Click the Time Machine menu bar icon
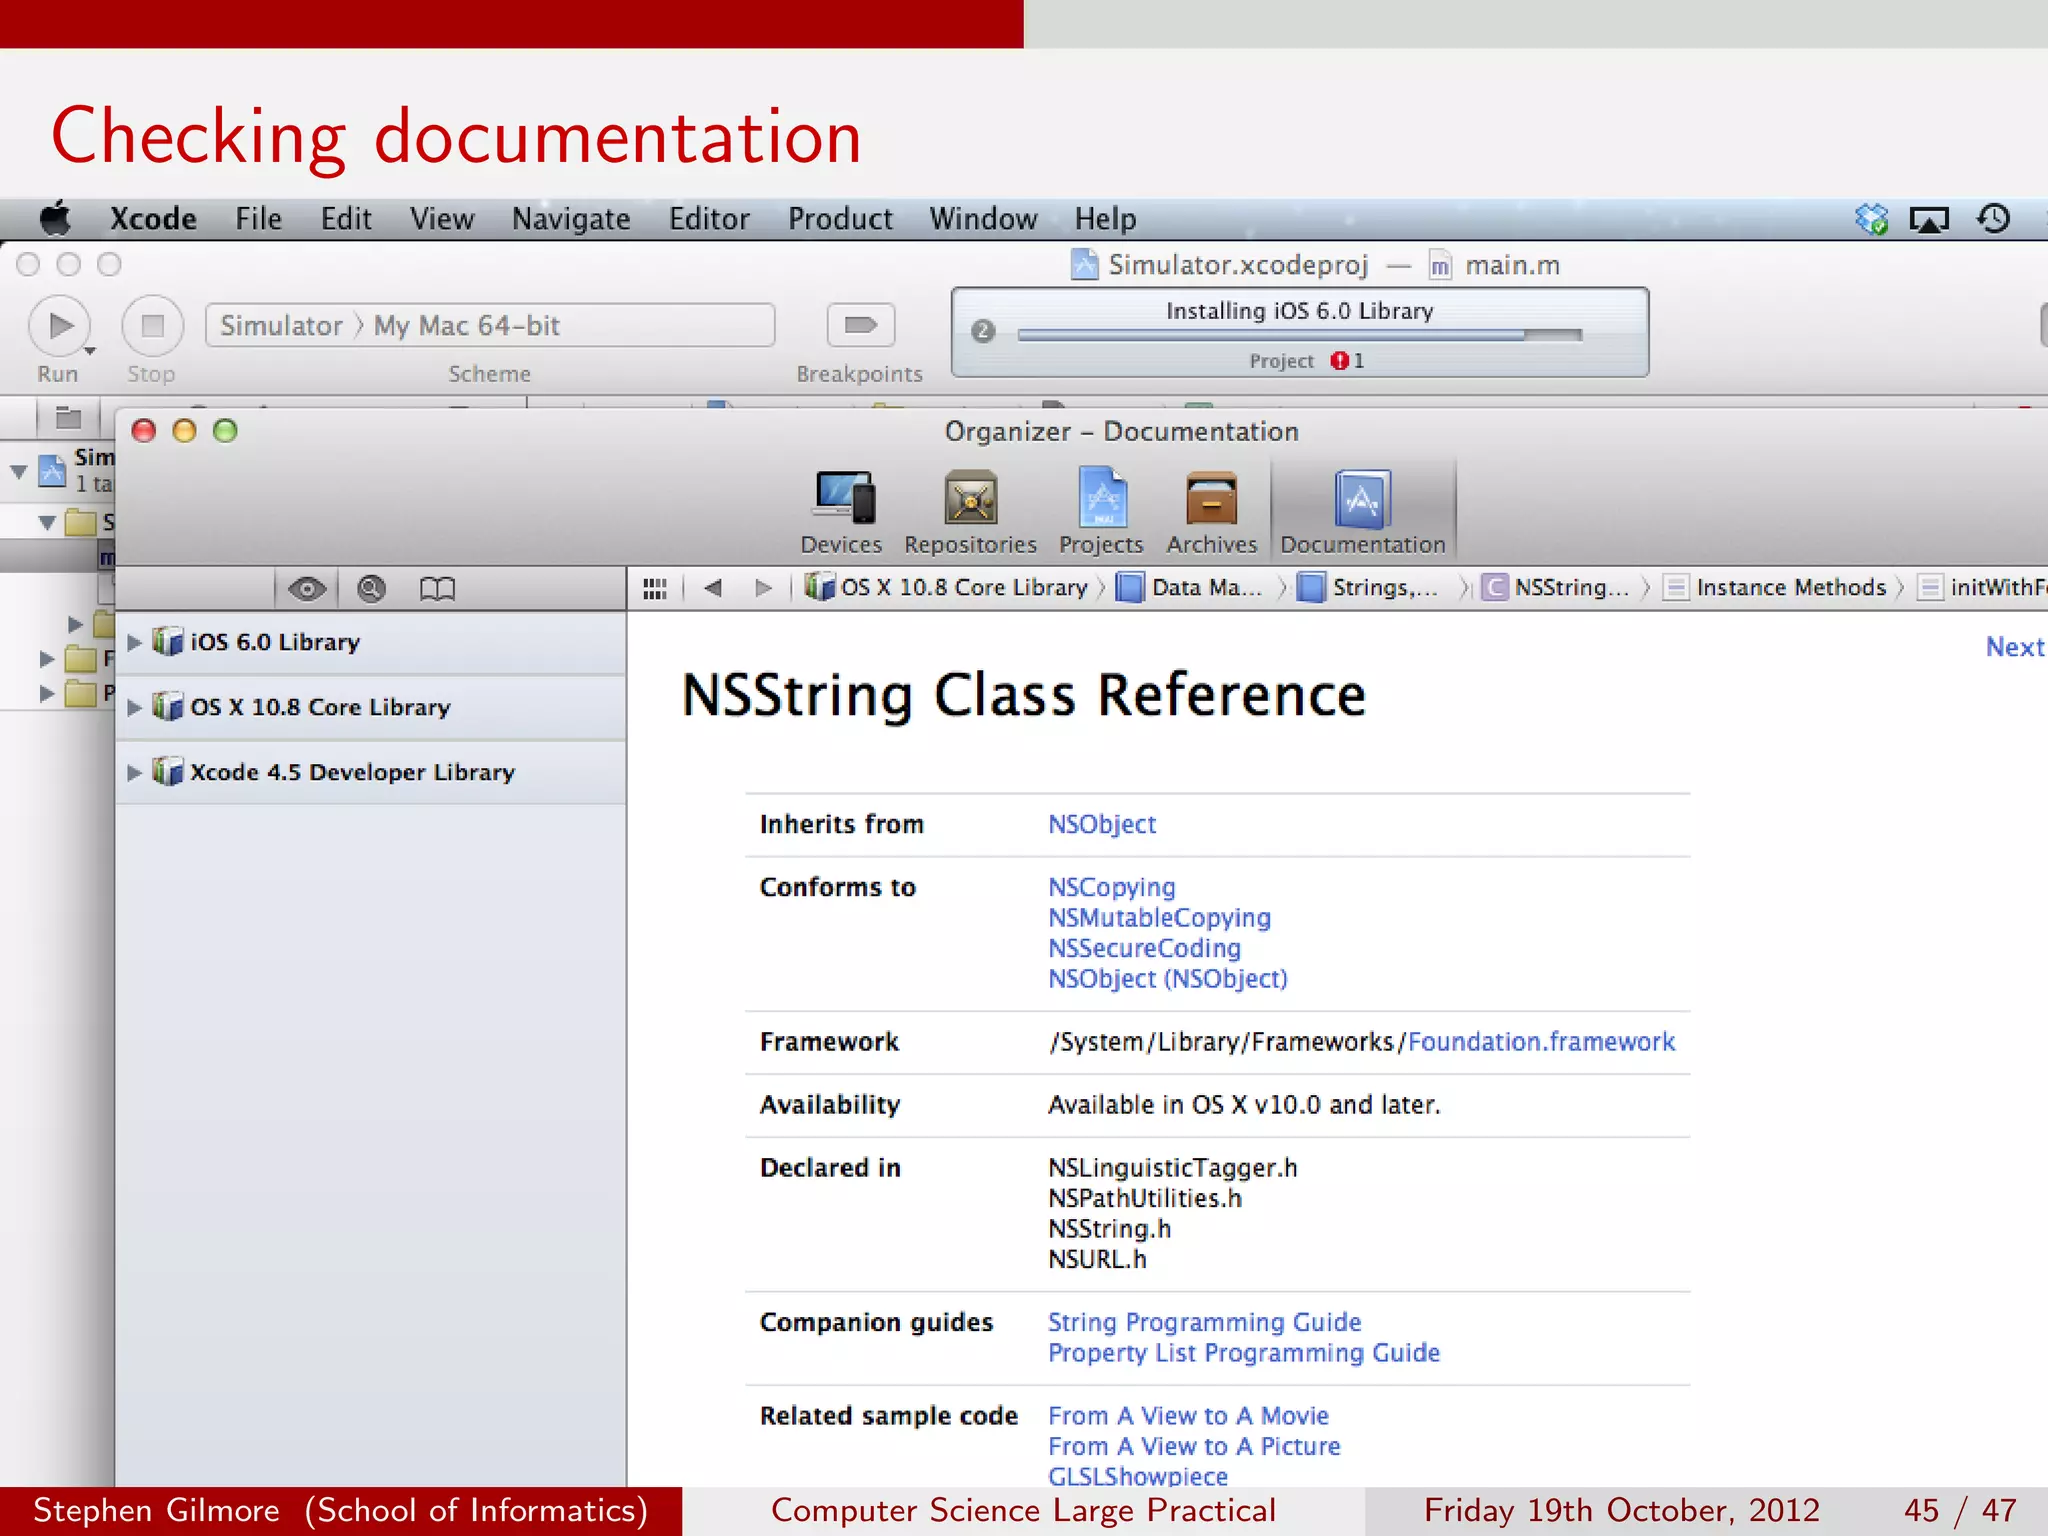 point(1994,219)
